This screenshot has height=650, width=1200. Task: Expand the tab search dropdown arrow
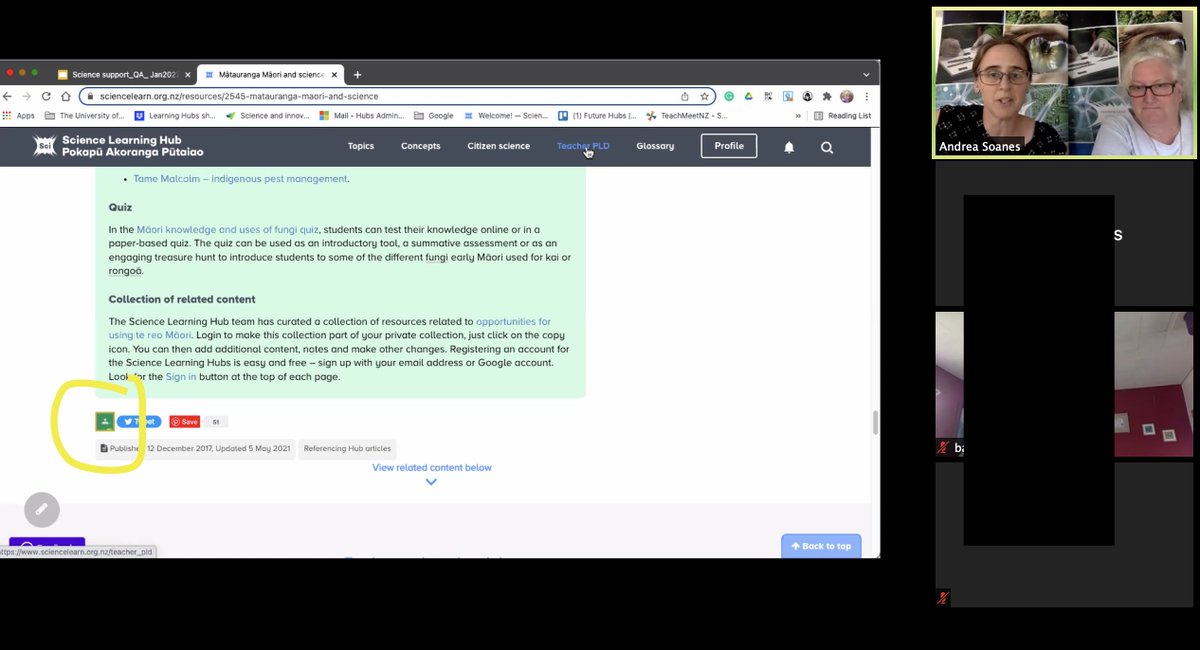click(866, 75)
